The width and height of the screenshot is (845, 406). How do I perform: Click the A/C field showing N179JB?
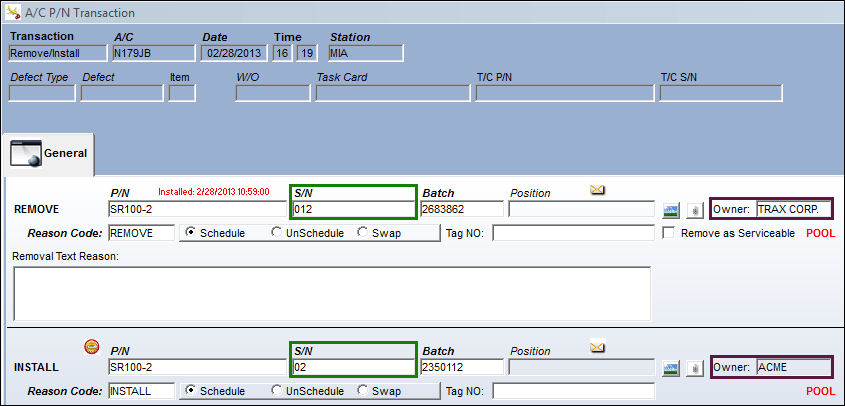pos(154,53)
